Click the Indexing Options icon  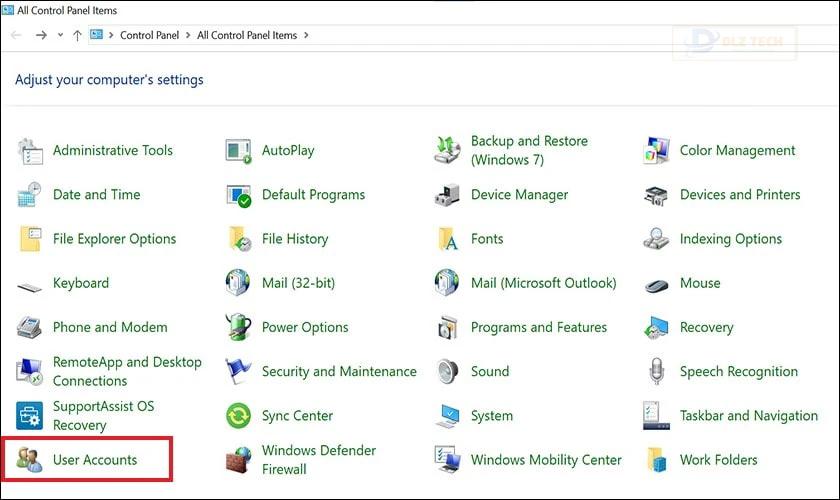(656, 239)
